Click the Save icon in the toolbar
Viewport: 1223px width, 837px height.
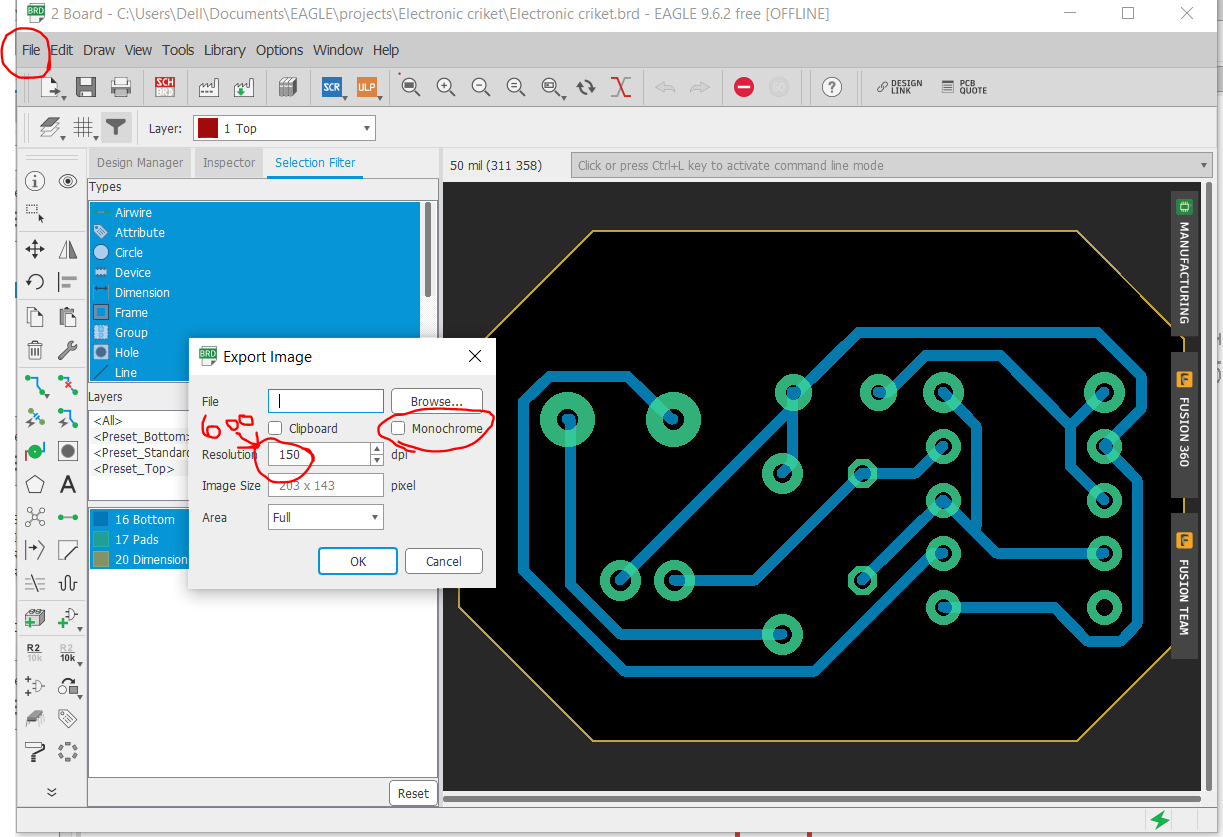(x=86, y=87)
